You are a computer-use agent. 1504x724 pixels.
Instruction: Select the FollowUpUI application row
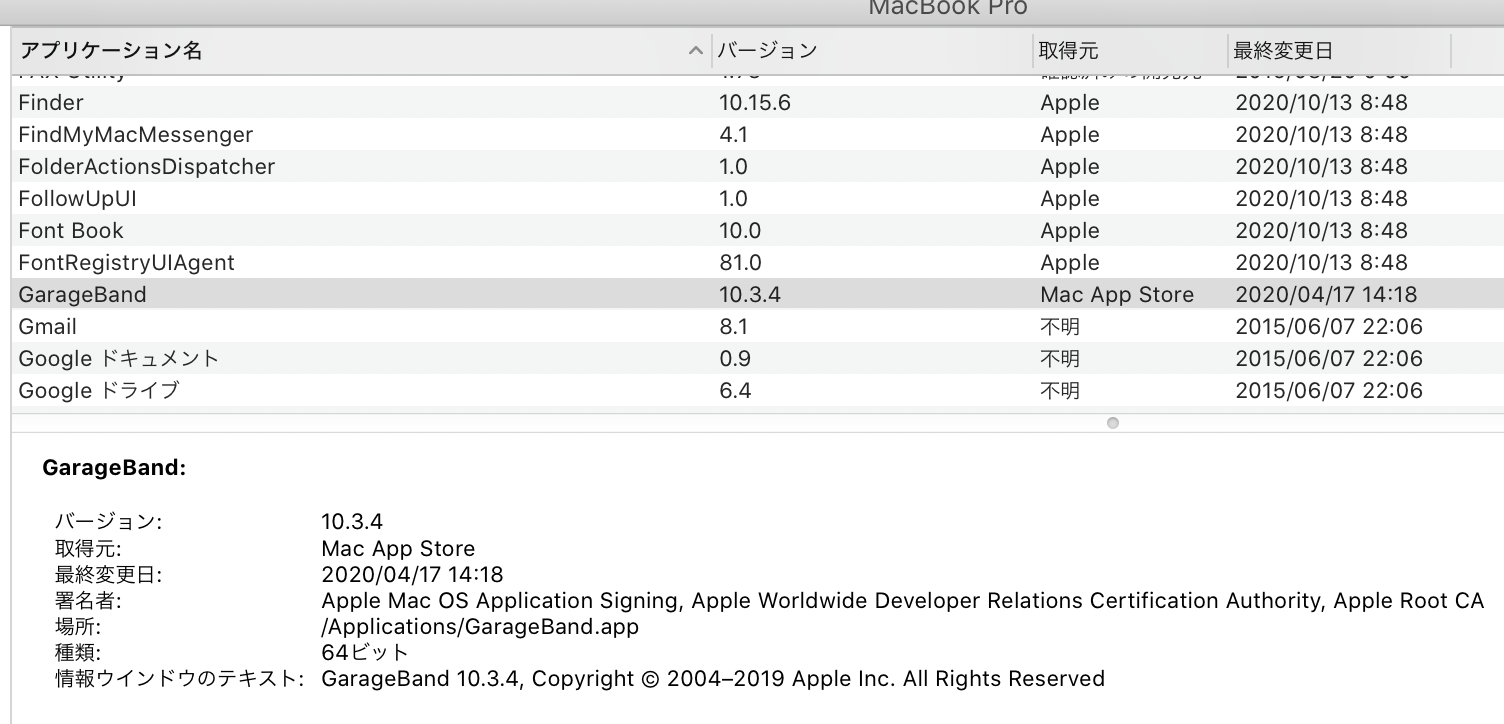click(77, 199)
